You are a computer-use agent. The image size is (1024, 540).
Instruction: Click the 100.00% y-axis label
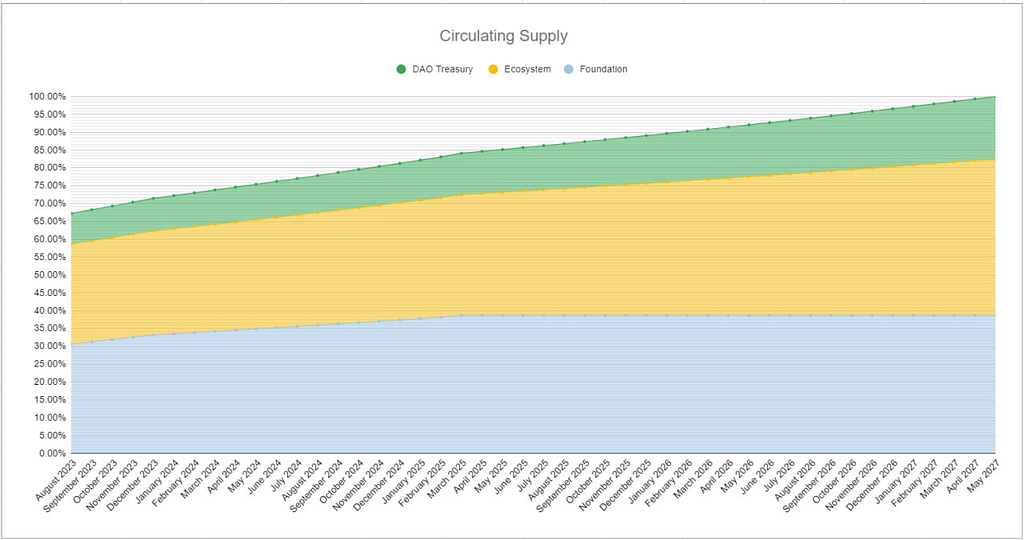pos(47,97)
